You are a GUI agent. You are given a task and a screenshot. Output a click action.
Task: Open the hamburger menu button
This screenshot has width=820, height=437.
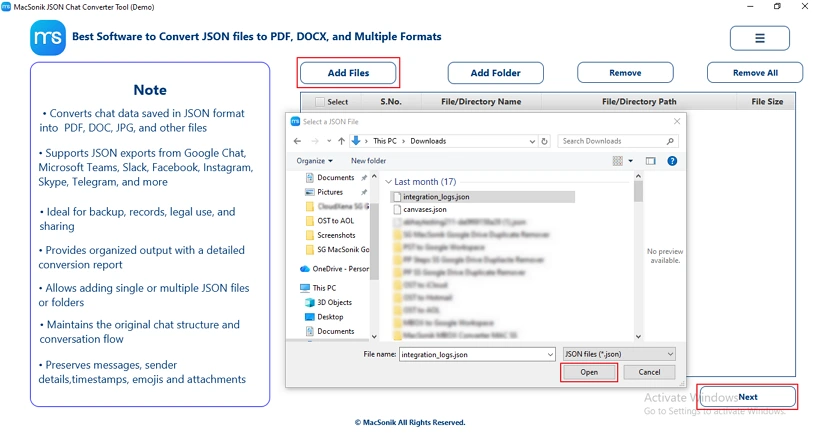(759, 38)
